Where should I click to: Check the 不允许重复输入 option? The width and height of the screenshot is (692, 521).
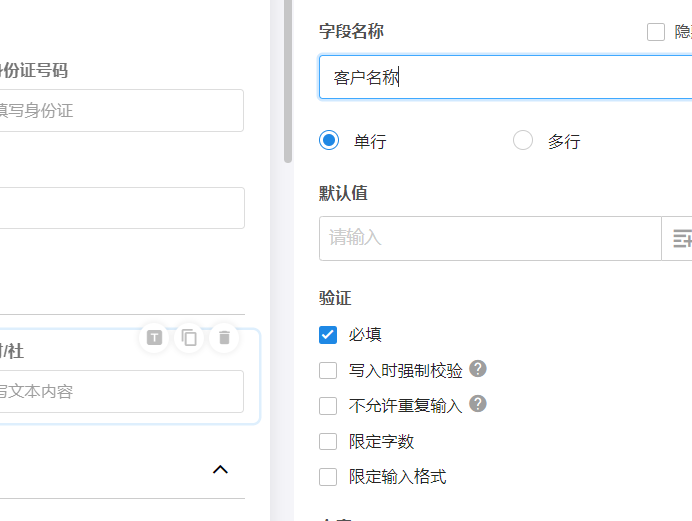point(328,406)
